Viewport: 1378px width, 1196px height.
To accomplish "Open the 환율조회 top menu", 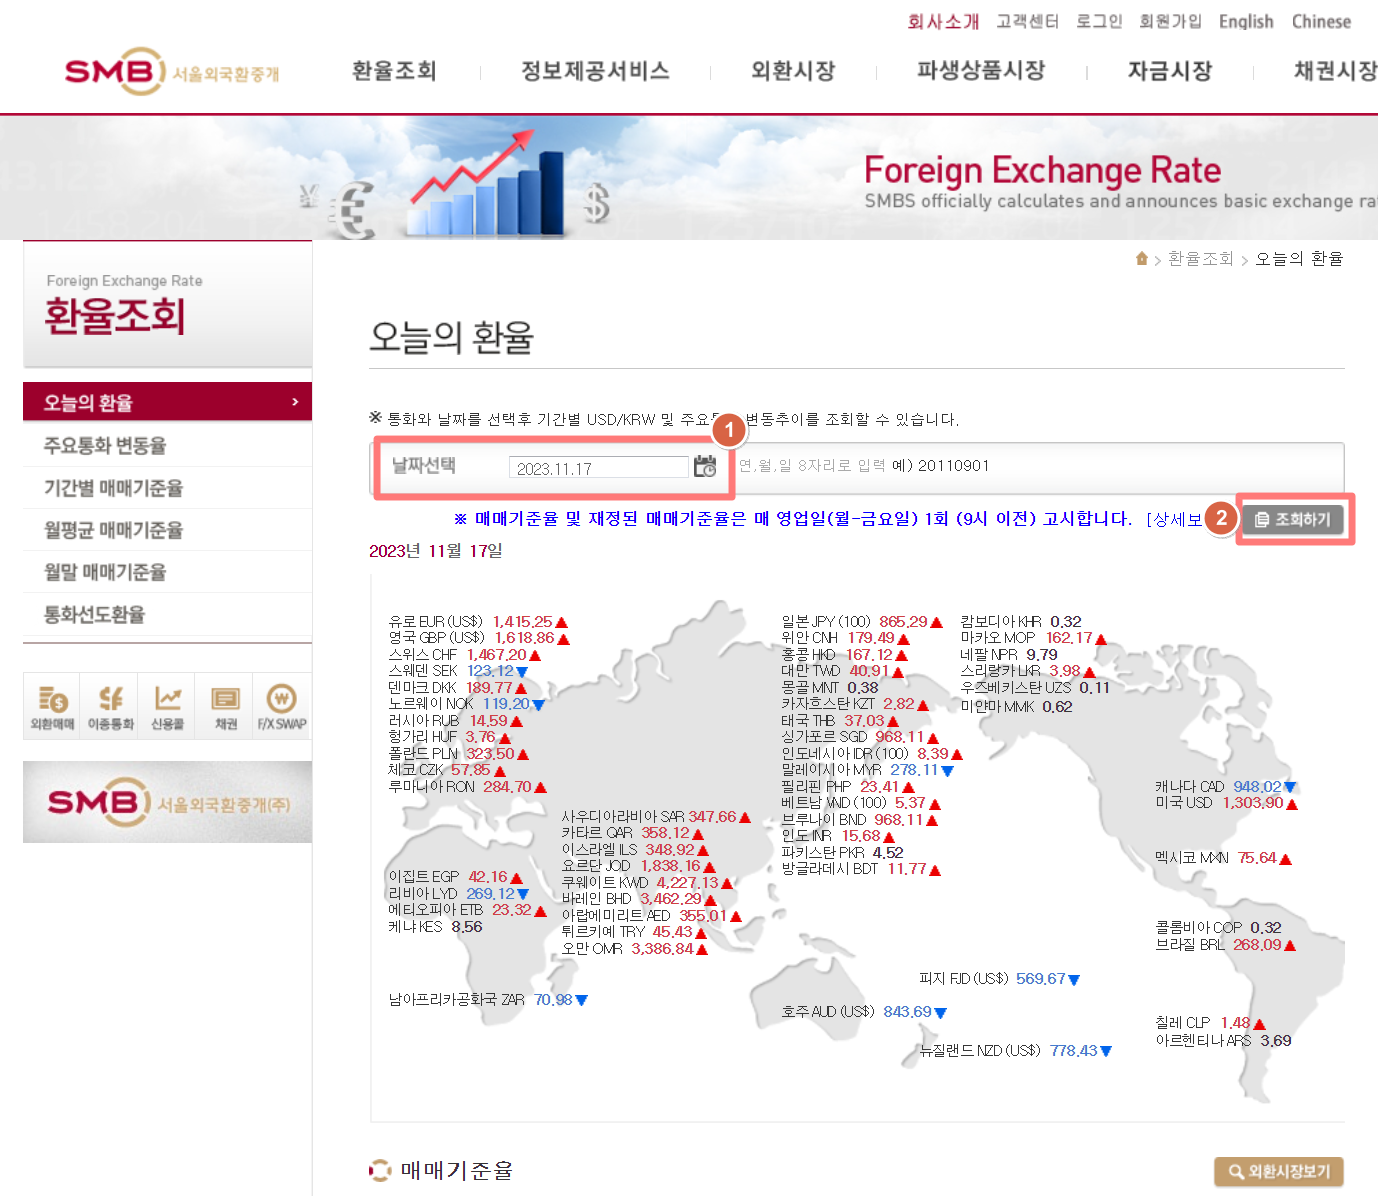I will tap(394, 71).
